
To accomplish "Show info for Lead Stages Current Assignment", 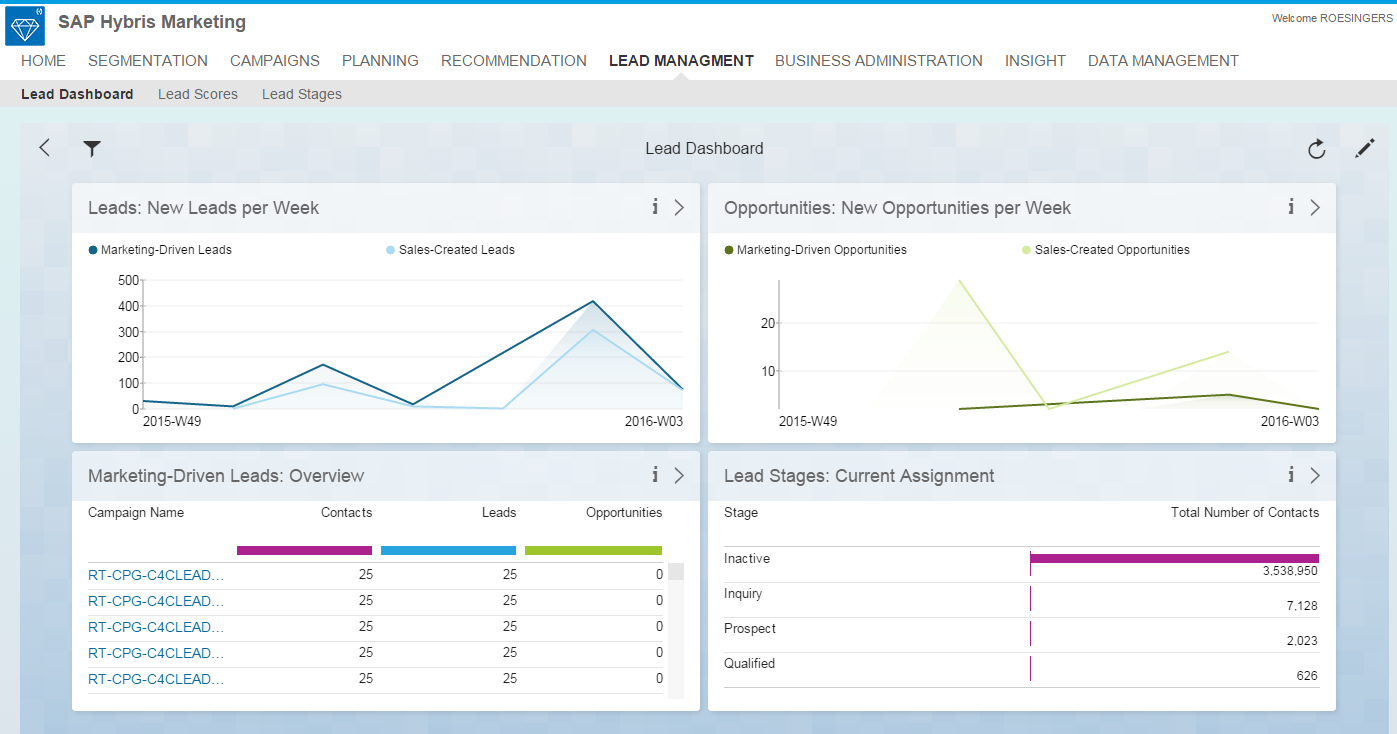I will tap(1291, 475).
